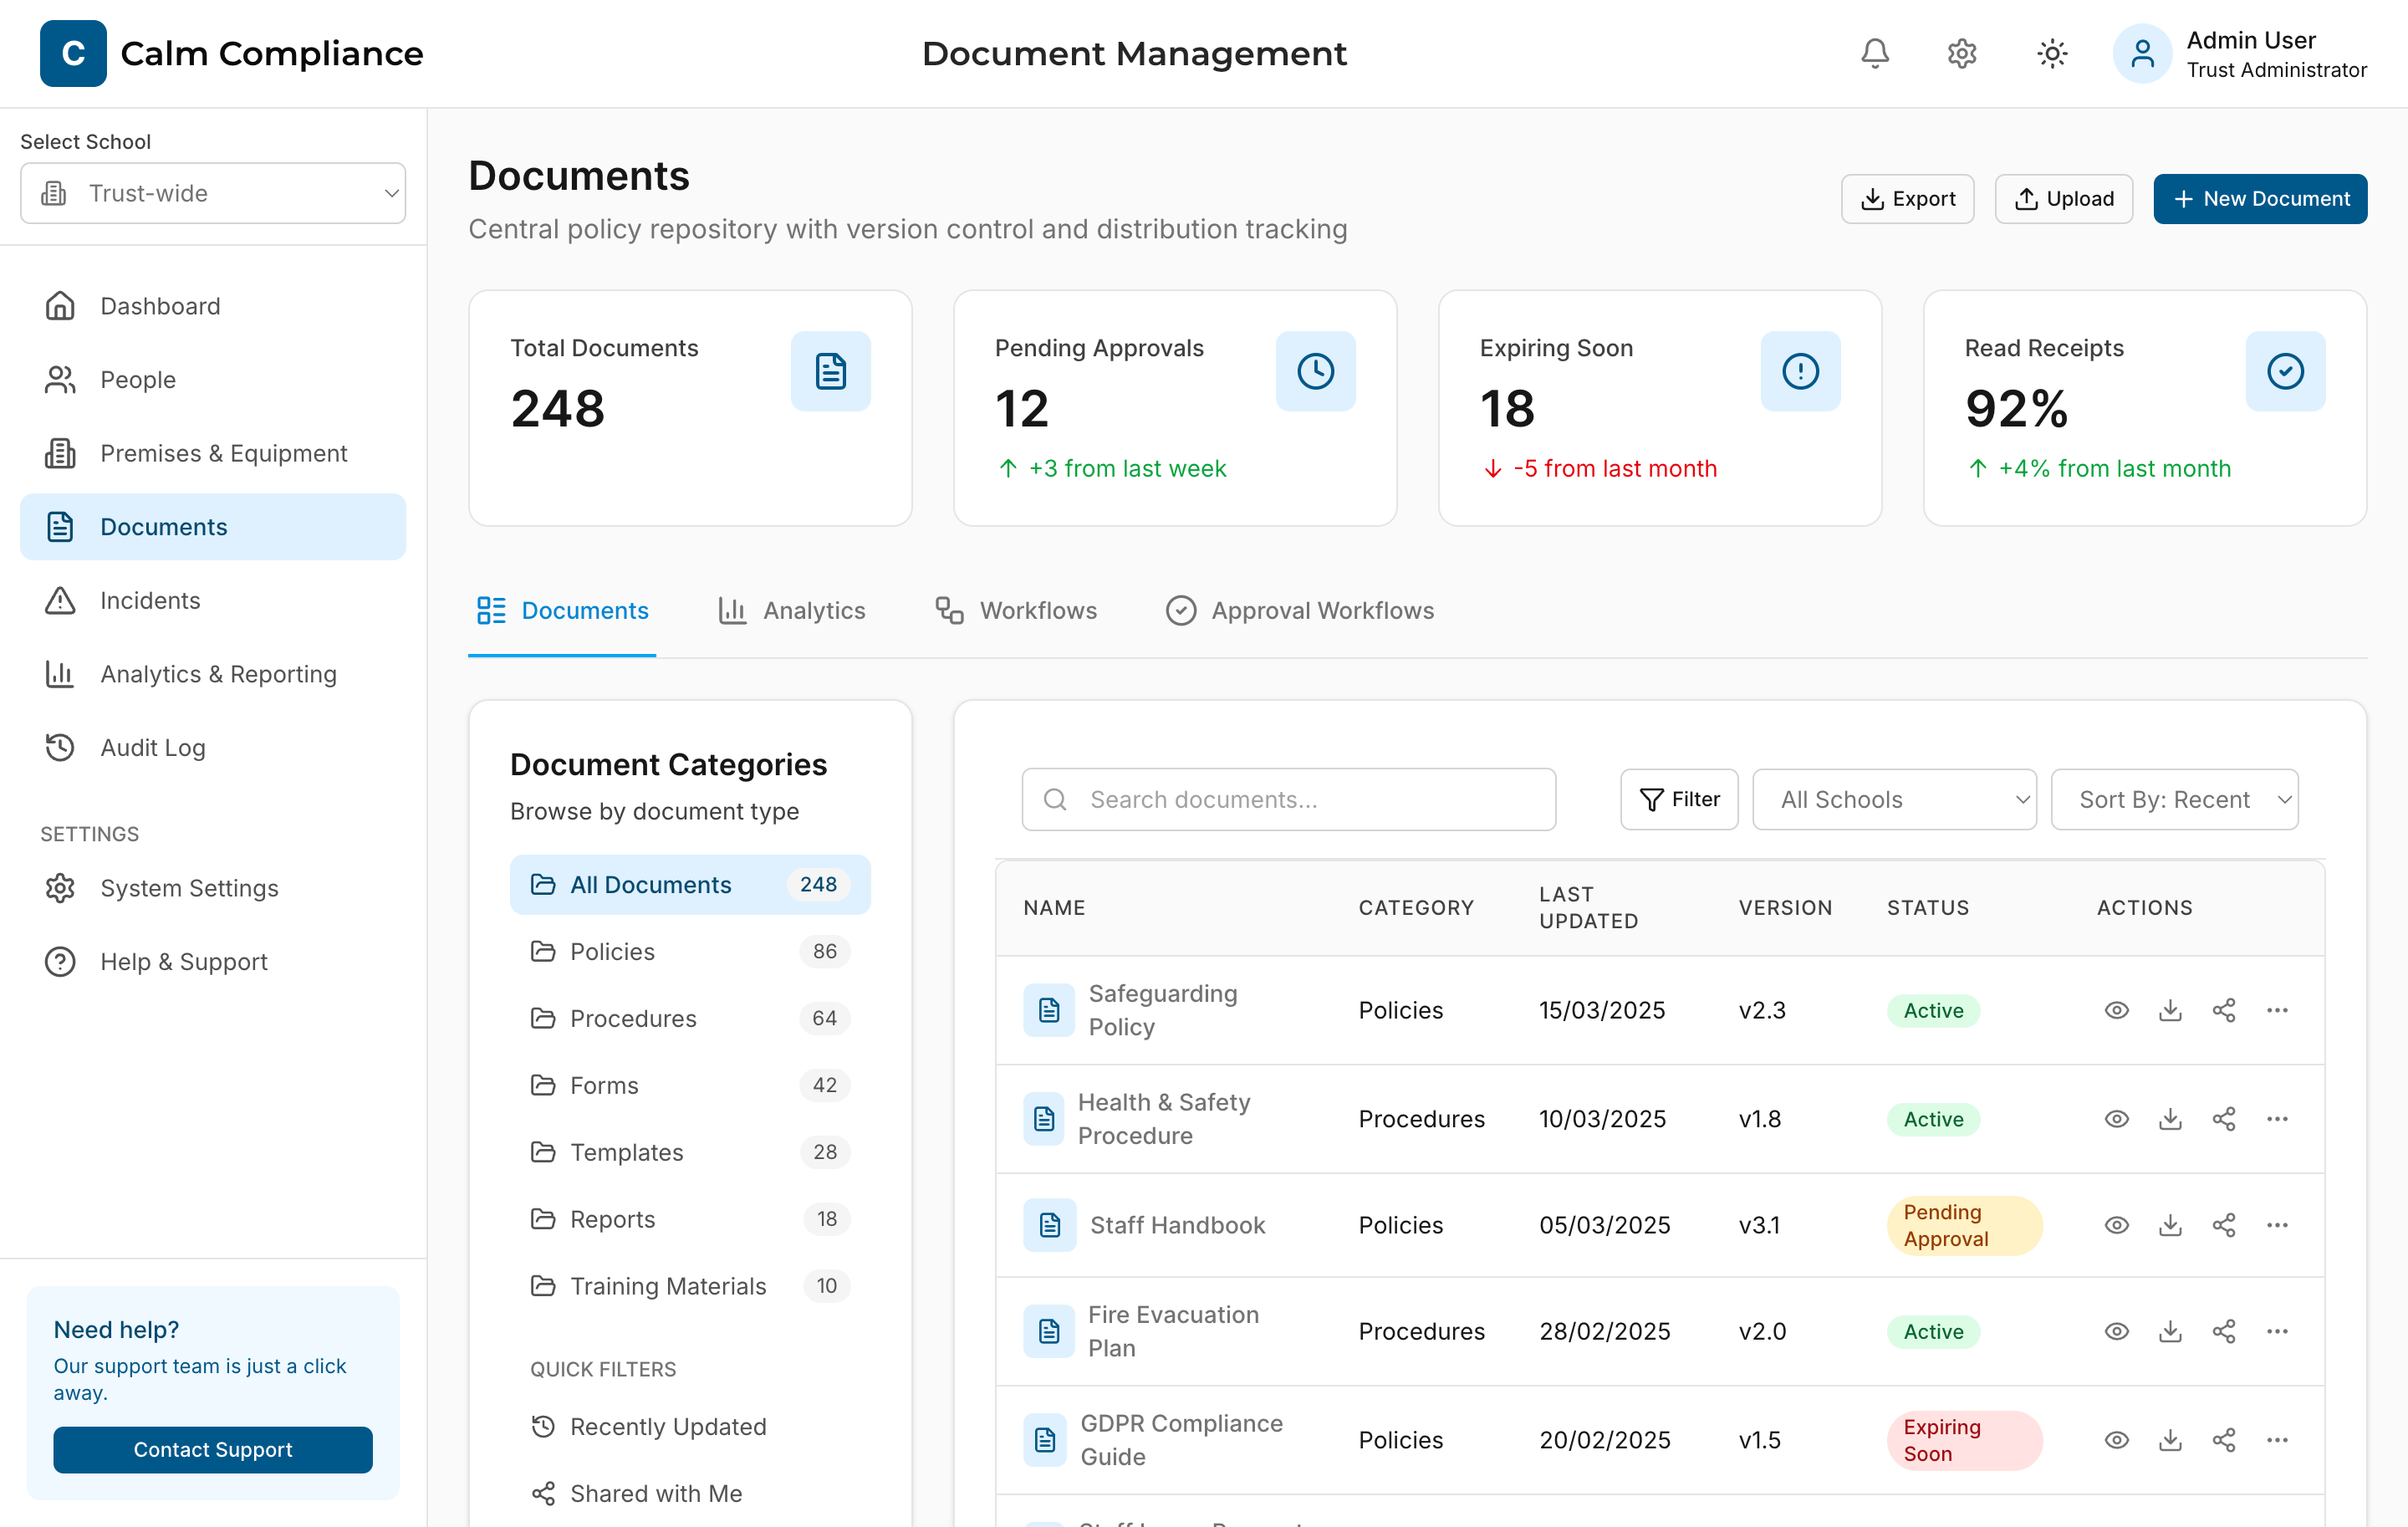Open Help & Support

tap(213, 961)
